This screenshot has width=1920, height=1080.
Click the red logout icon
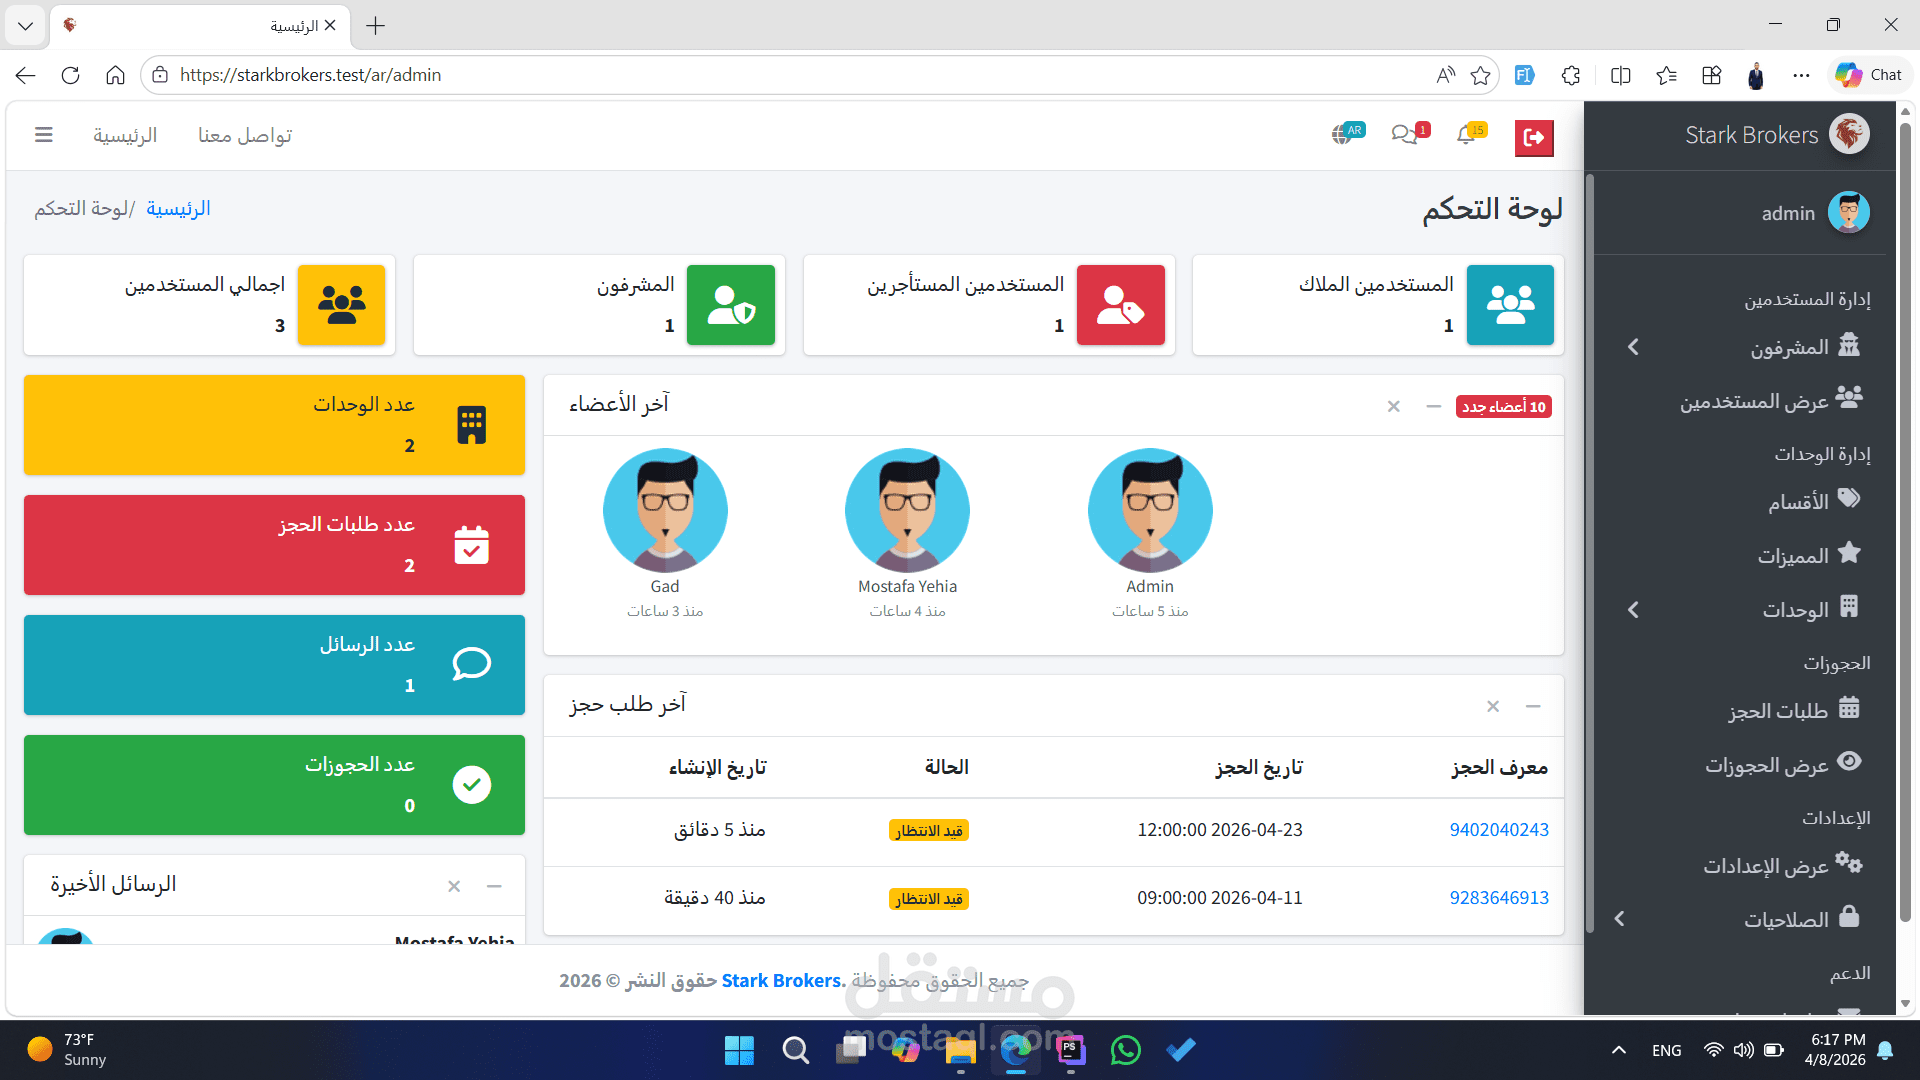[x=1534, y=138]
